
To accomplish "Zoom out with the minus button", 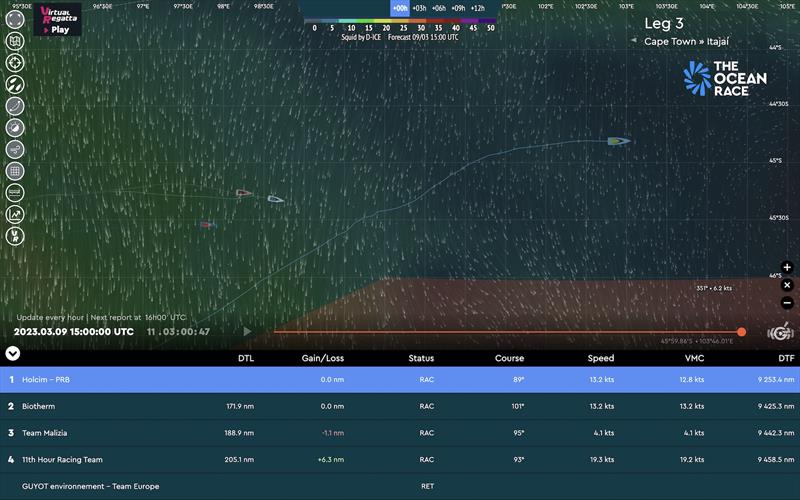I will point(787,303).
